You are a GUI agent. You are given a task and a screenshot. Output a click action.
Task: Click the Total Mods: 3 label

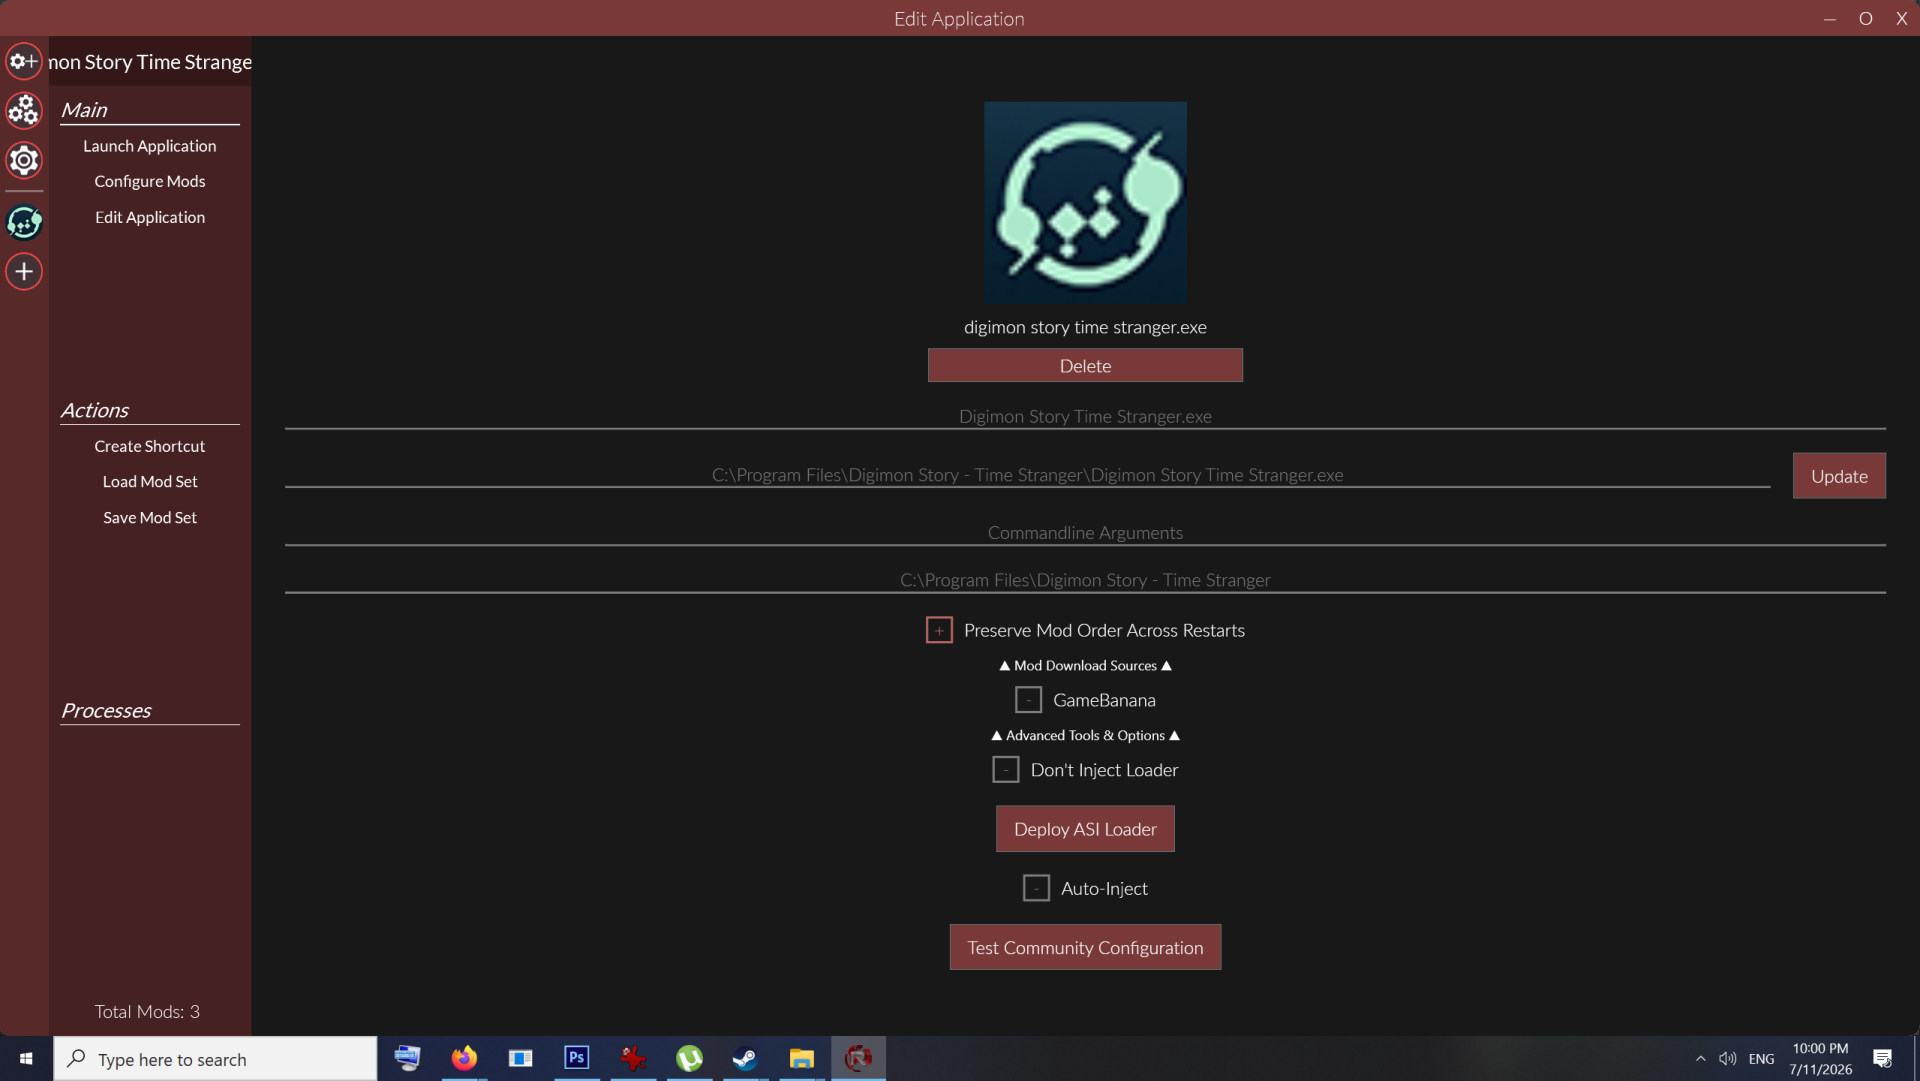coord(147,1012)
